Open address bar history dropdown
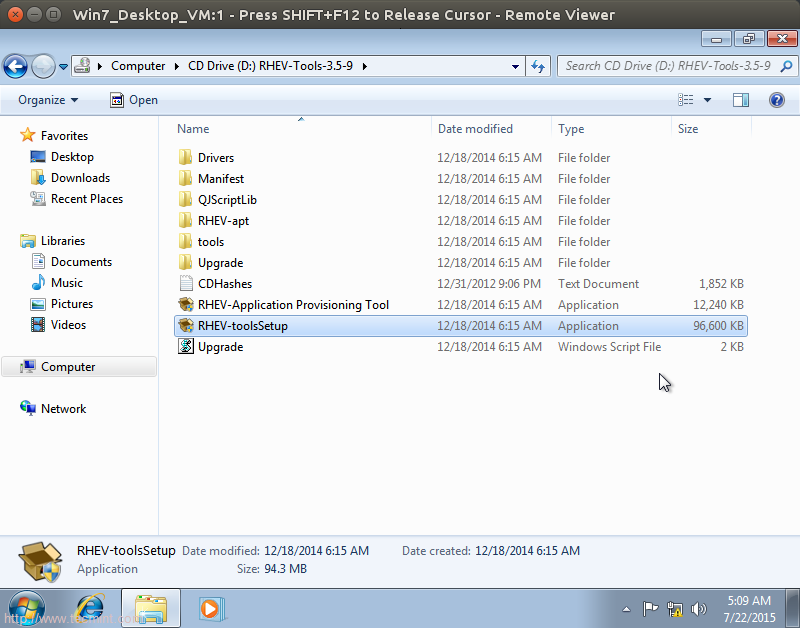 click(515, 66)
